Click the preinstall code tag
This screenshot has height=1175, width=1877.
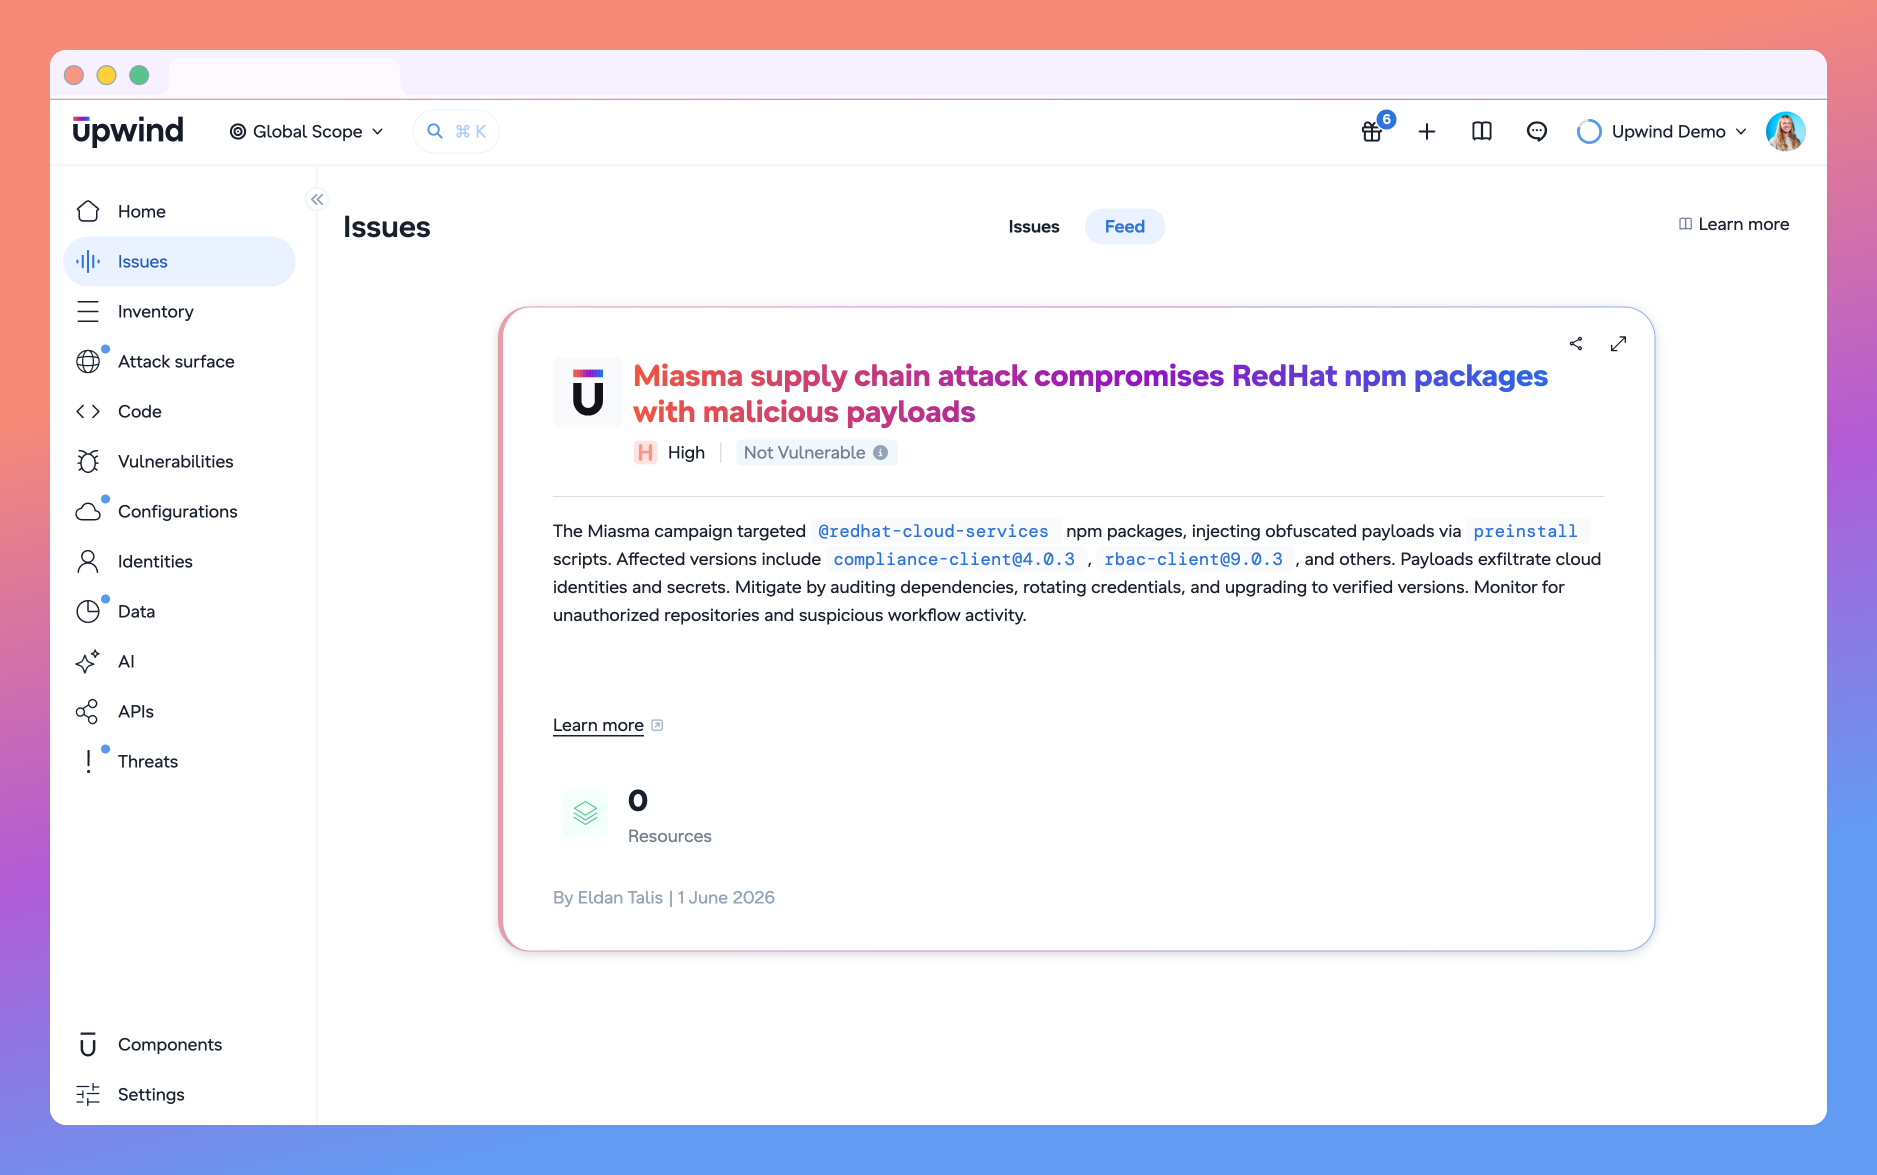click(x=1525, y=531)
